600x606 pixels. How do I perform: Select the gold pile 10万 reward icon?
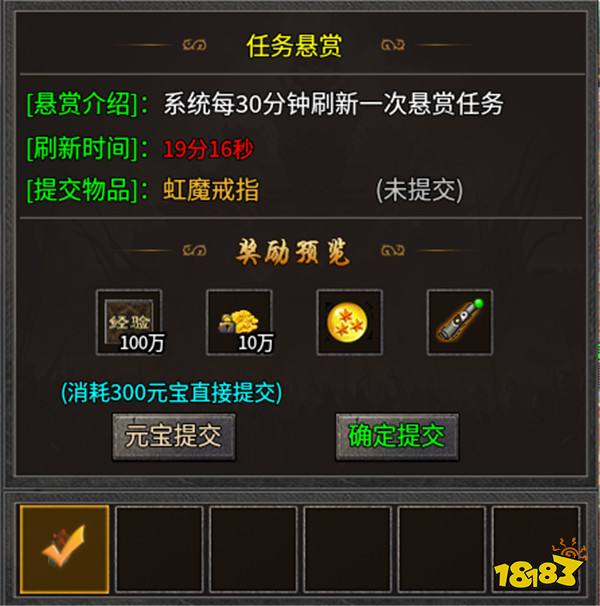tap(239, 322)
